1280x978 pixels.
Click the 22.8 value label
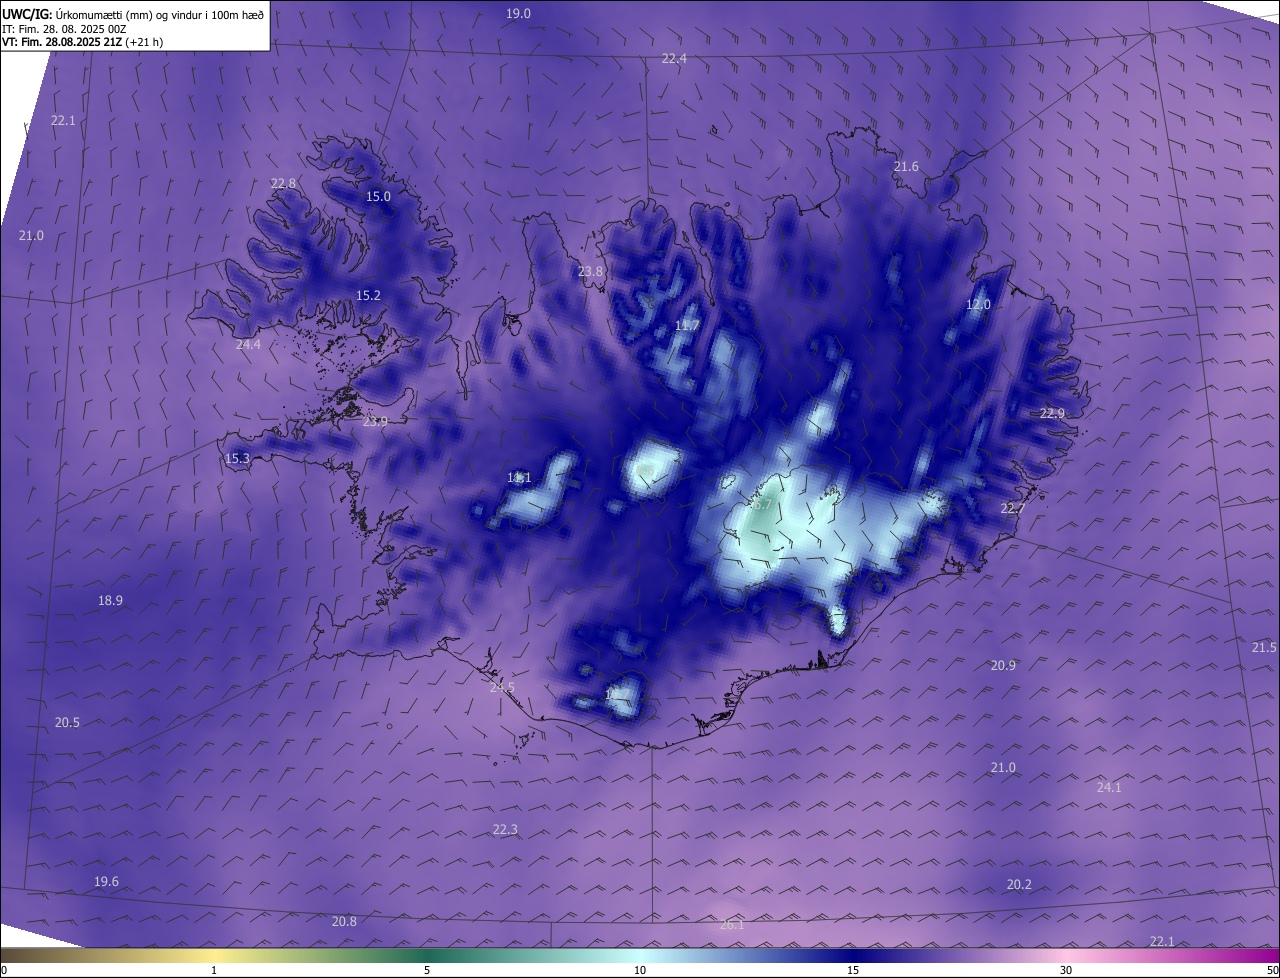tap(283, 183)
